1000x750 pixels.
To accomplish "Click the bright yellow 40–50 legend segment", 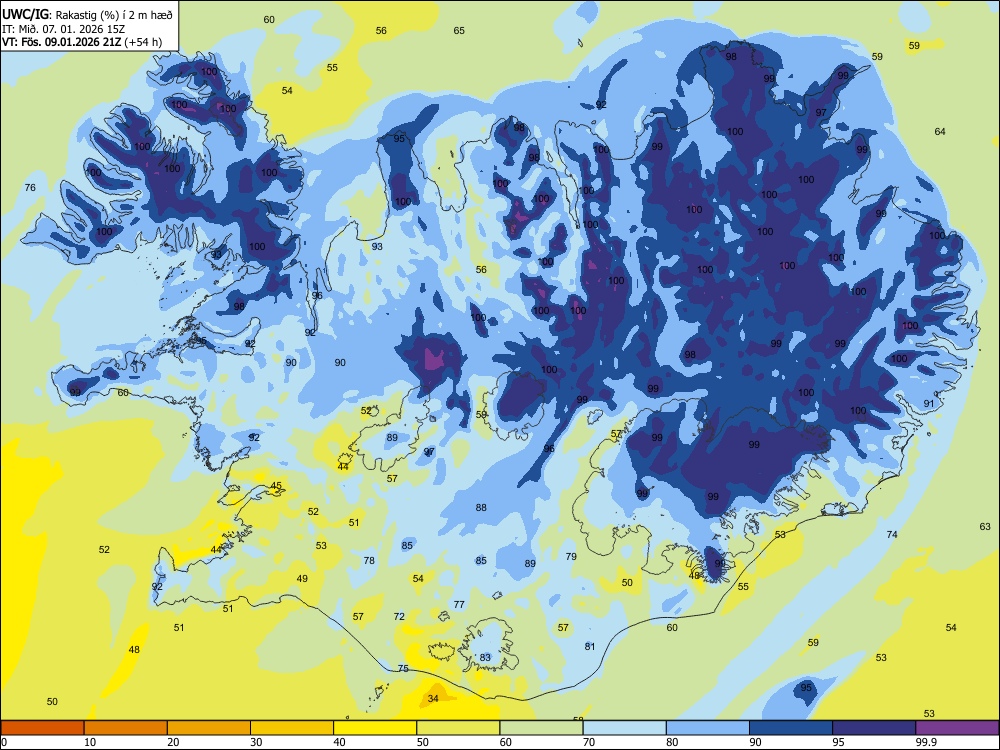I will tap(375, 728).
